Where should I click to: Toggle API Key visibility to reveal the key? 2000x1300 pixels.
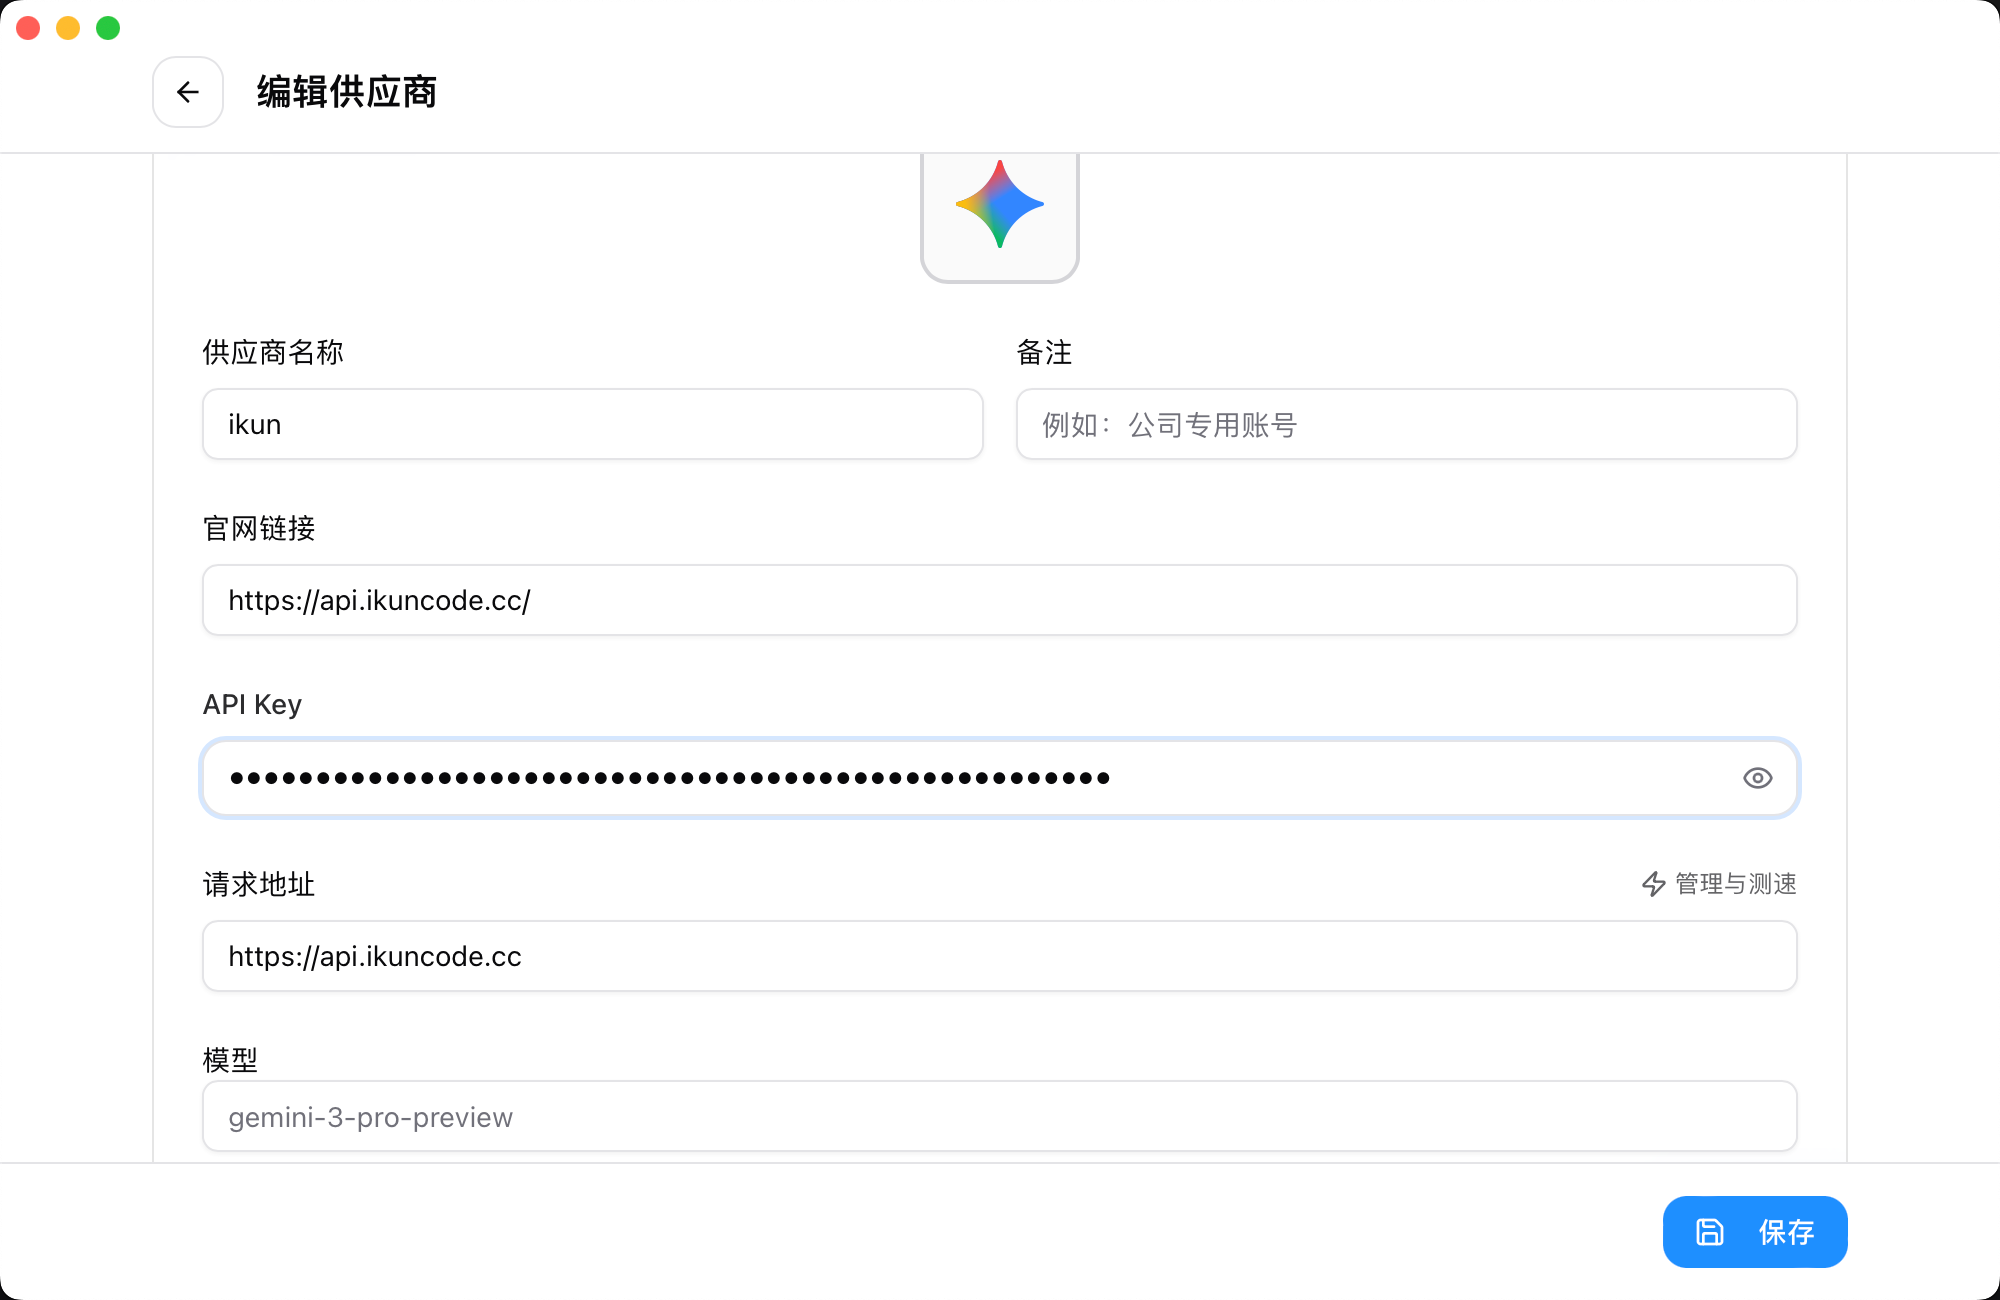tap(1757, 778)
